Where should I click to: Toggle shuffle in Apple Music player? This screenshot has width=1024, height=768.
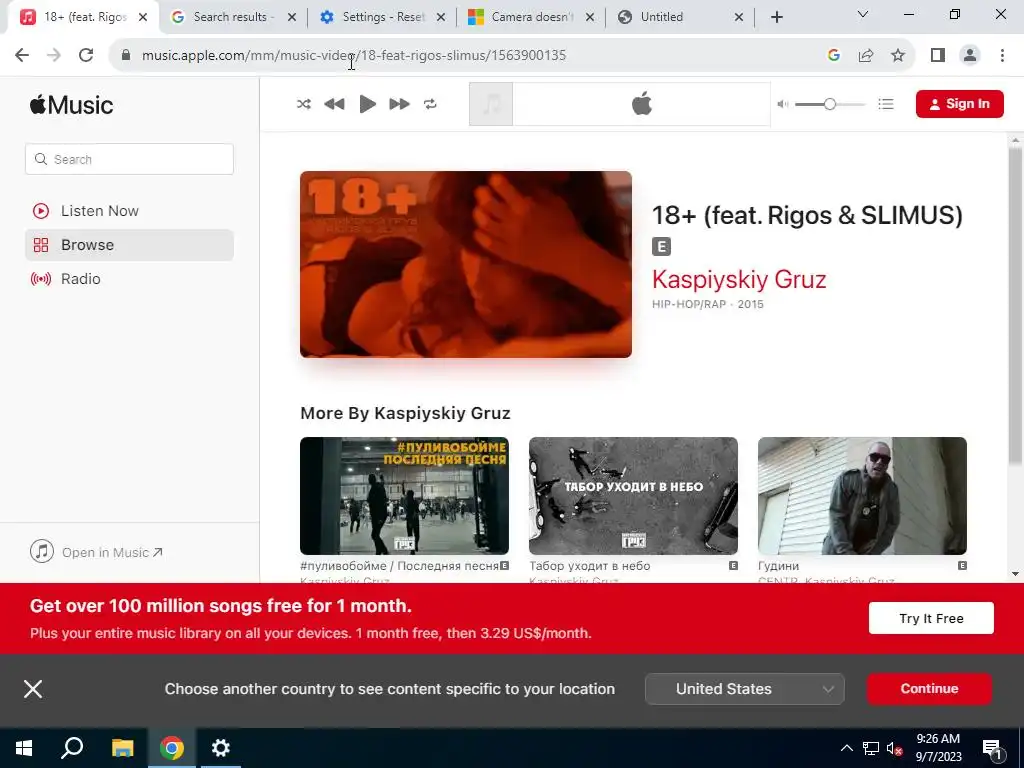304,104
